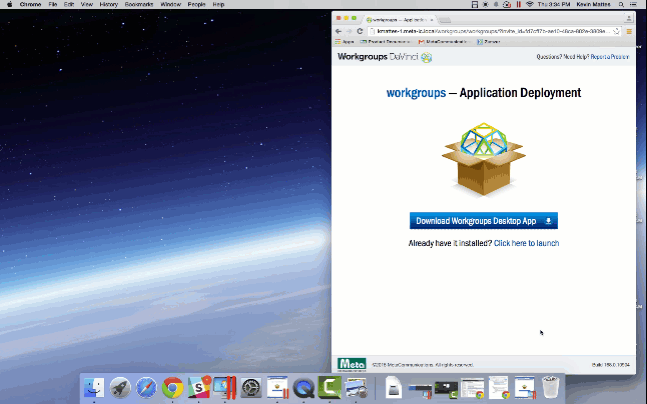Bookmark this page with star icon
The width and height of the screenshot is (647, 404).
(616, 31)
